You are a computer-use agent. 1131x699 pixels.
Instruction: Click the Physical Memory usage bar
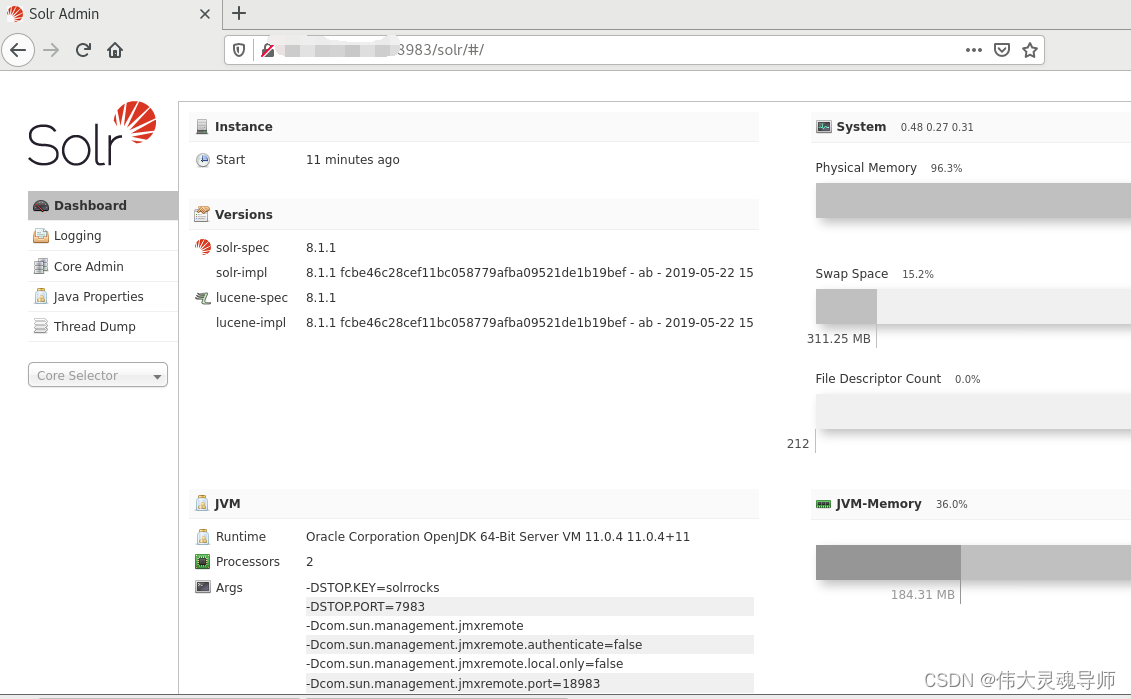[x=973, y=201]
